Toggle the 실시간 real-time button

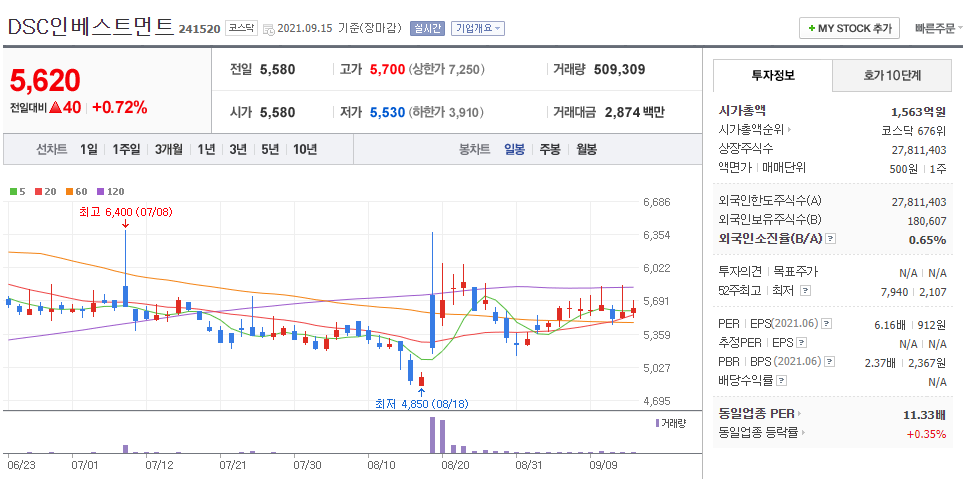tap(427, 28)
